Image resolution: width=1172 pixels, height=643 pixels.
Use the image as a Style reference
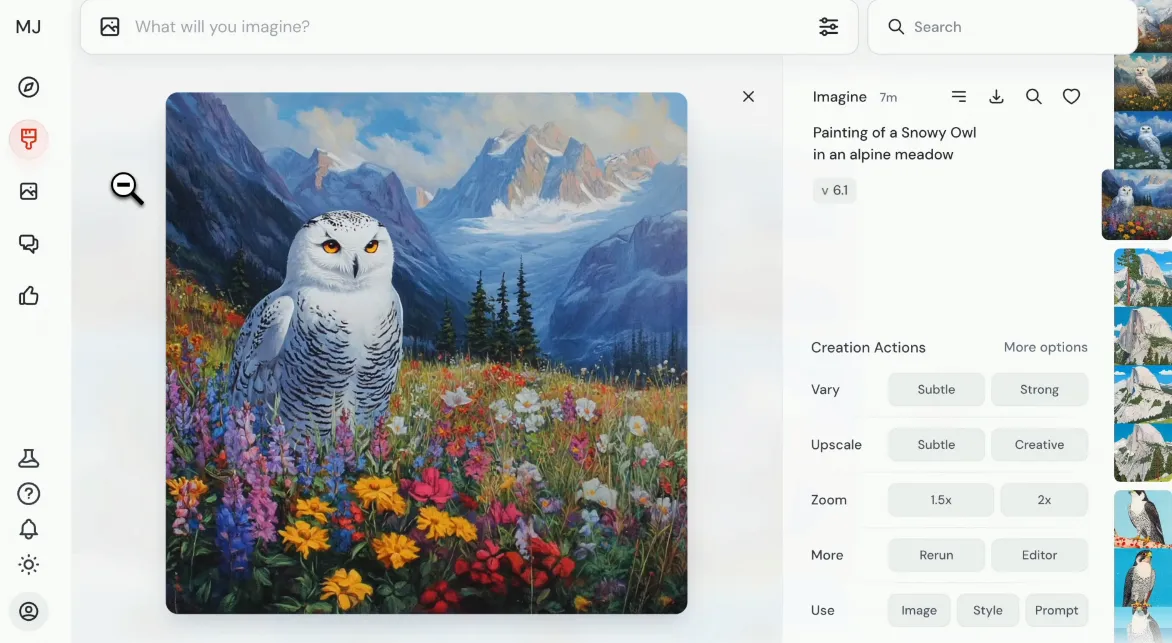[x=987, y=611]
